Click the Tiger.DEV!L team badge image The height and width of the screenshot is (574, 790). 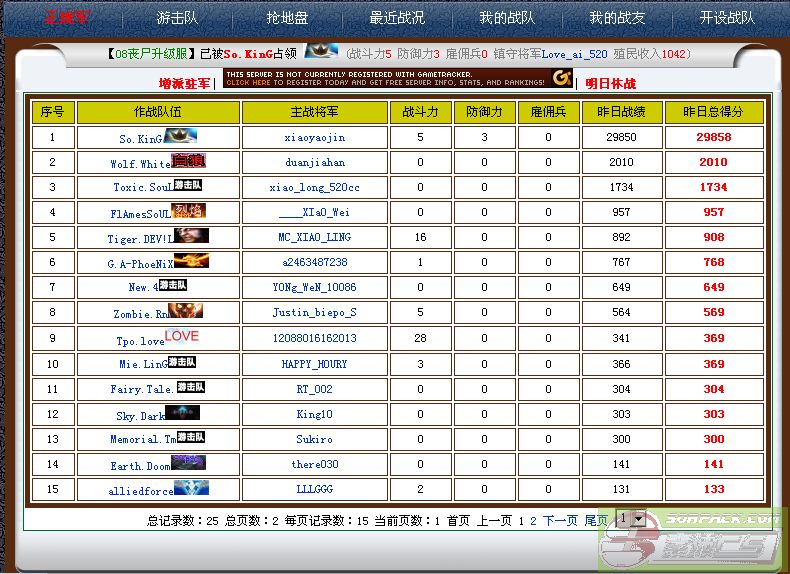point(192,236)
